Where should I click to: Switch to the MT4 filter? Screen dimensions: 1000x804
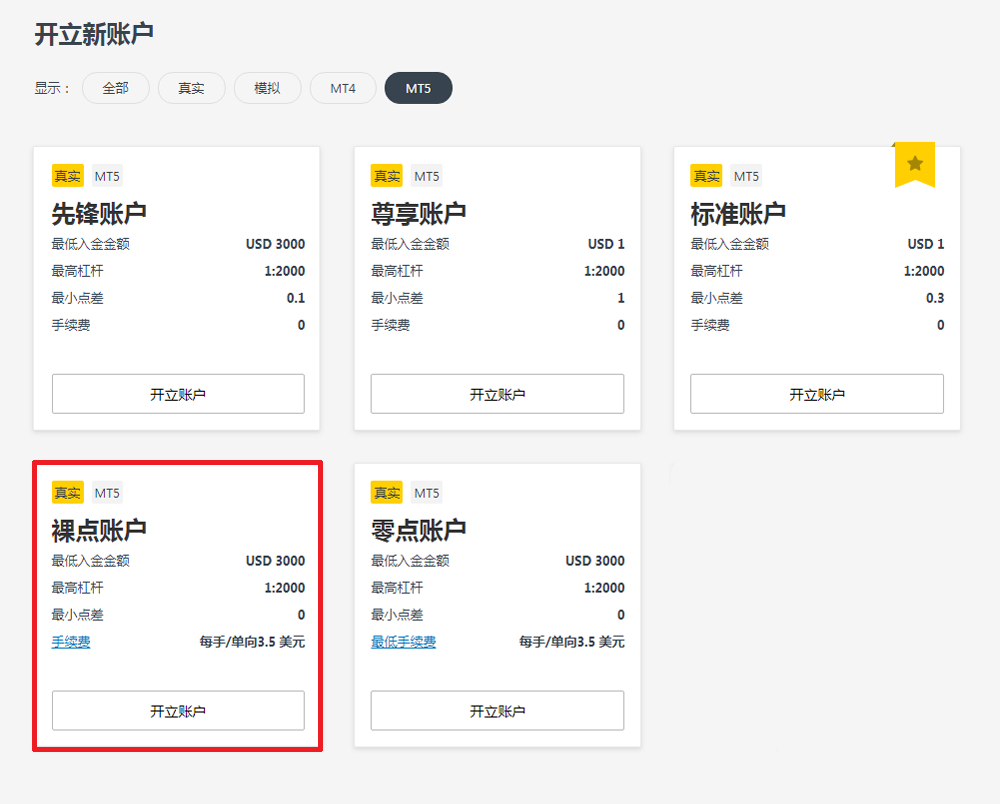tap(343, 88)
